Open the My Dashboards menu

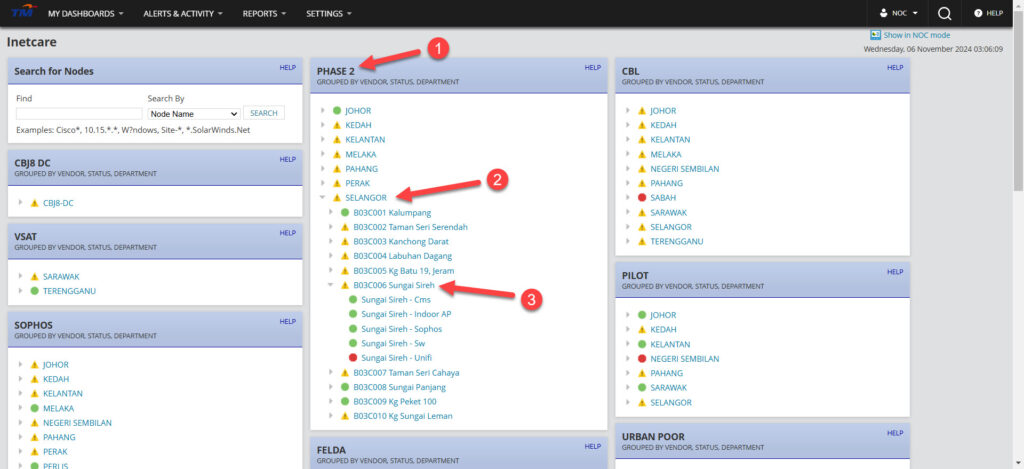click(85, 14)
